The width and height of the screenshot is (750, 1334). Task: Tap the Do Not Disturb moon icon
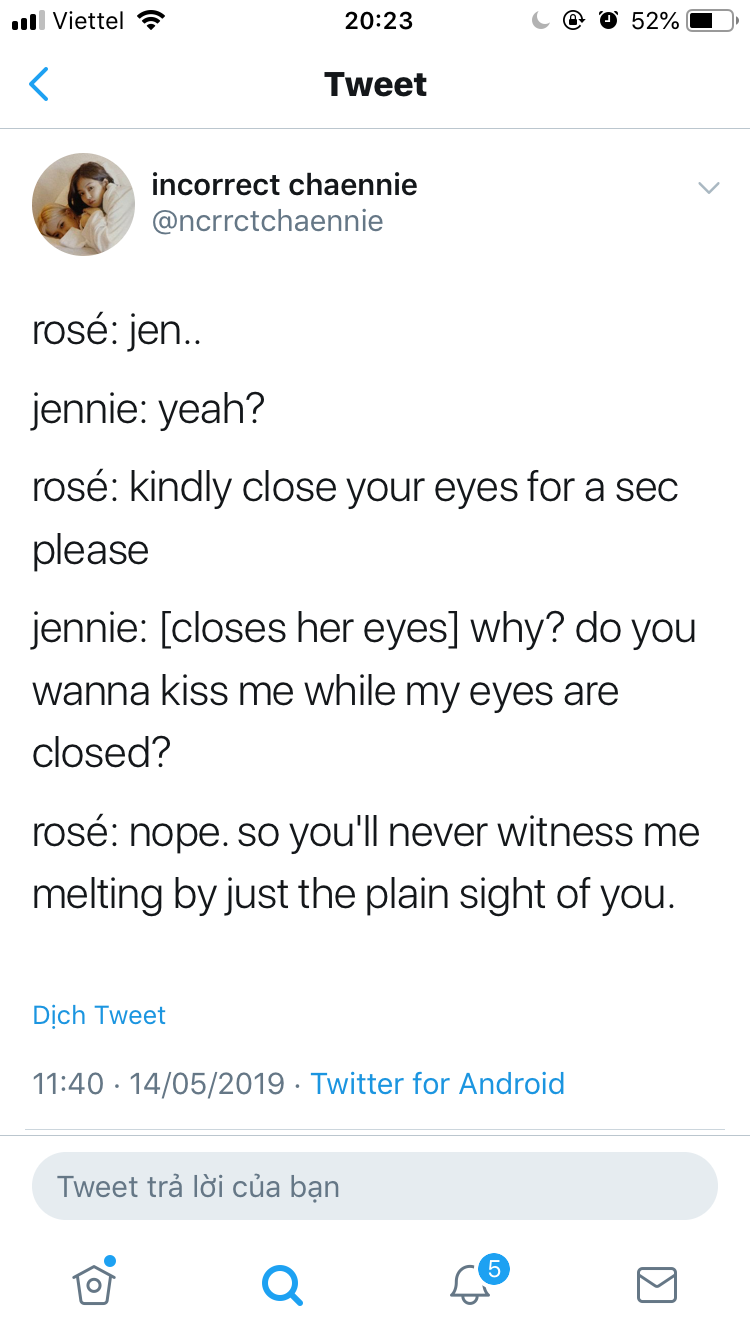pyautogui.click(x=541, y=20)
